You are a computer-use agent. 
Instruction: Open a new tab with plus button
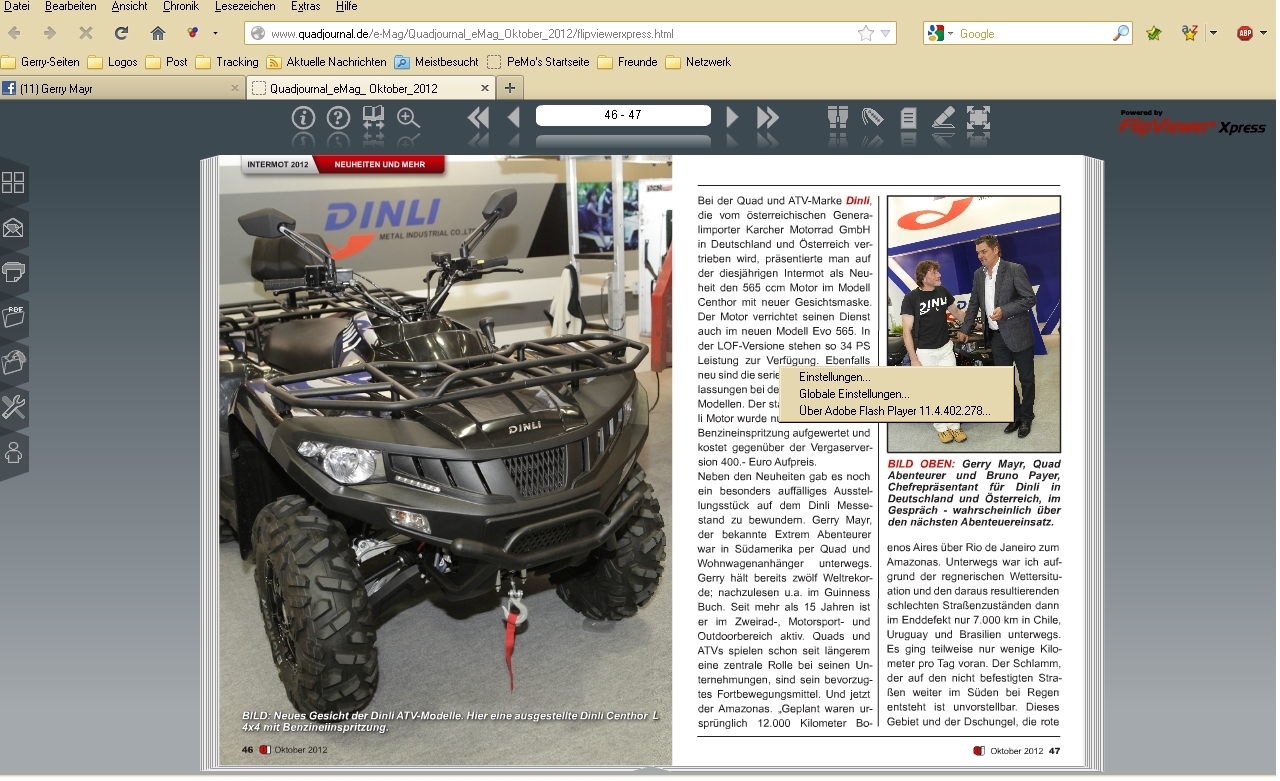point(510,88)
